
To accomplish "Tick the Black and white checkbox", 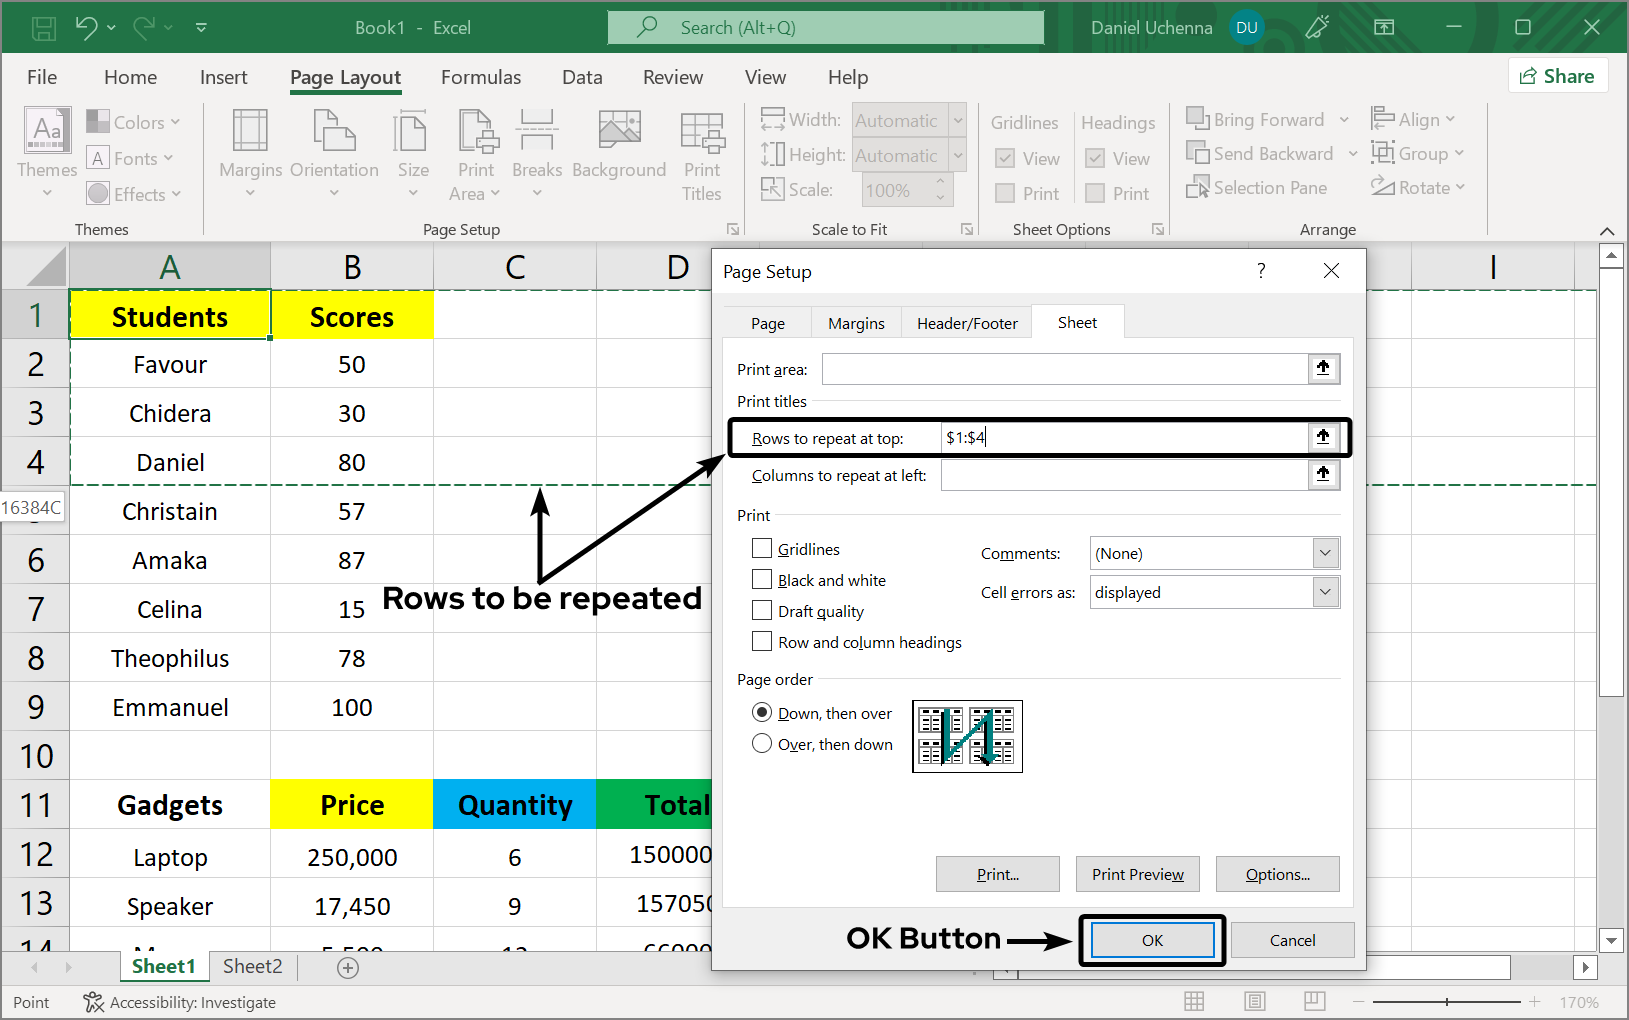I will pos(762,580).
